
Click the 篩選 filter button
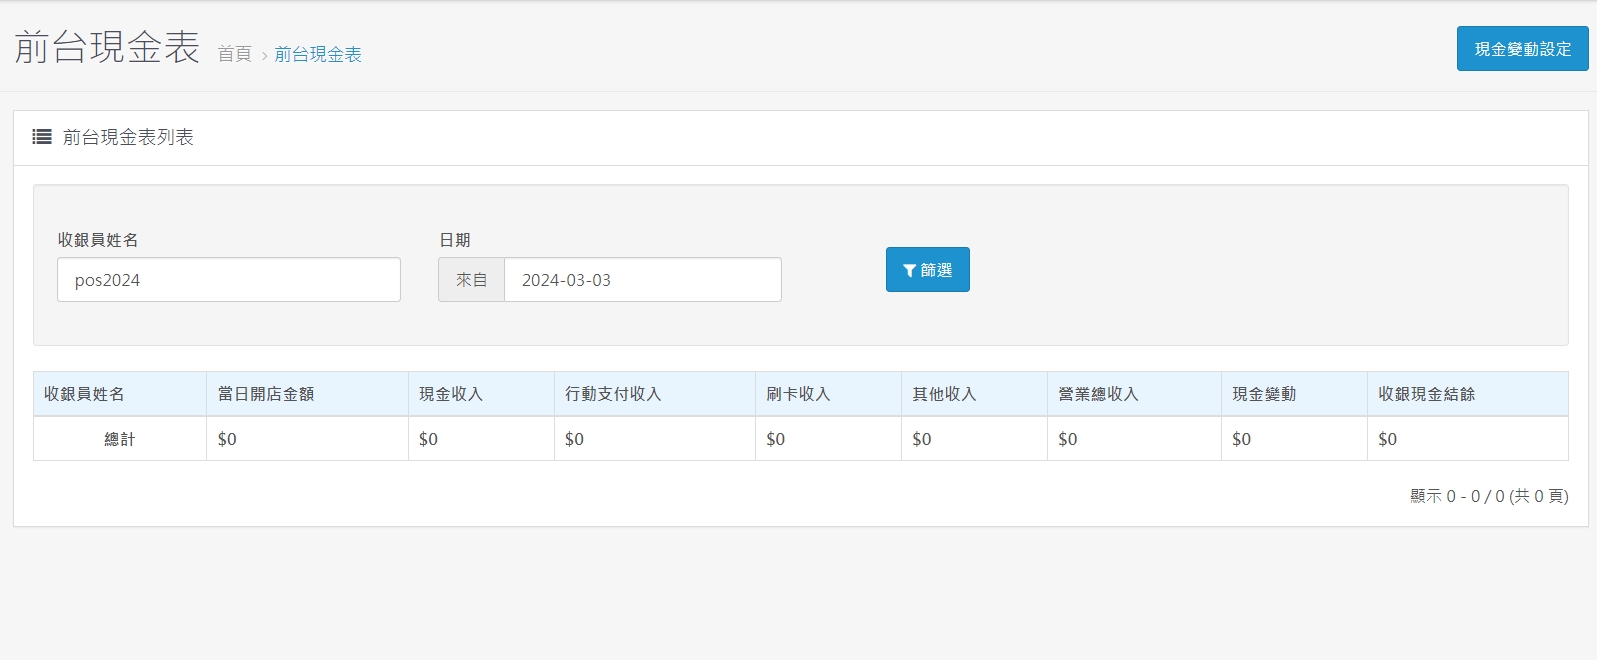927,270
